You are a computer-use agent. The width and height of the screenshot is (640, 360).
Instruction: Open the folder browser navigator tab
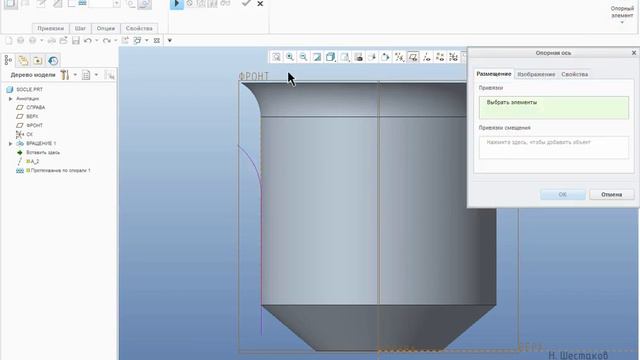pos(23,60)
